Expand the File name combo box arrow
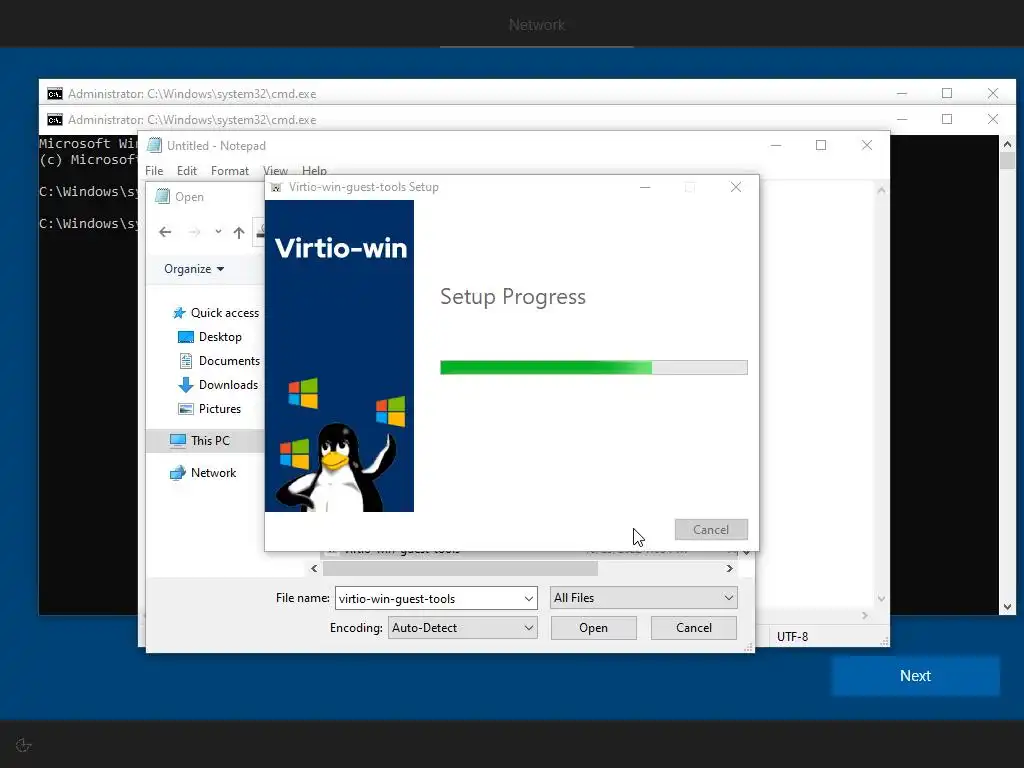Image resolution: width=1024 pixels, height=768 pixels. click(x=528, y=598)
